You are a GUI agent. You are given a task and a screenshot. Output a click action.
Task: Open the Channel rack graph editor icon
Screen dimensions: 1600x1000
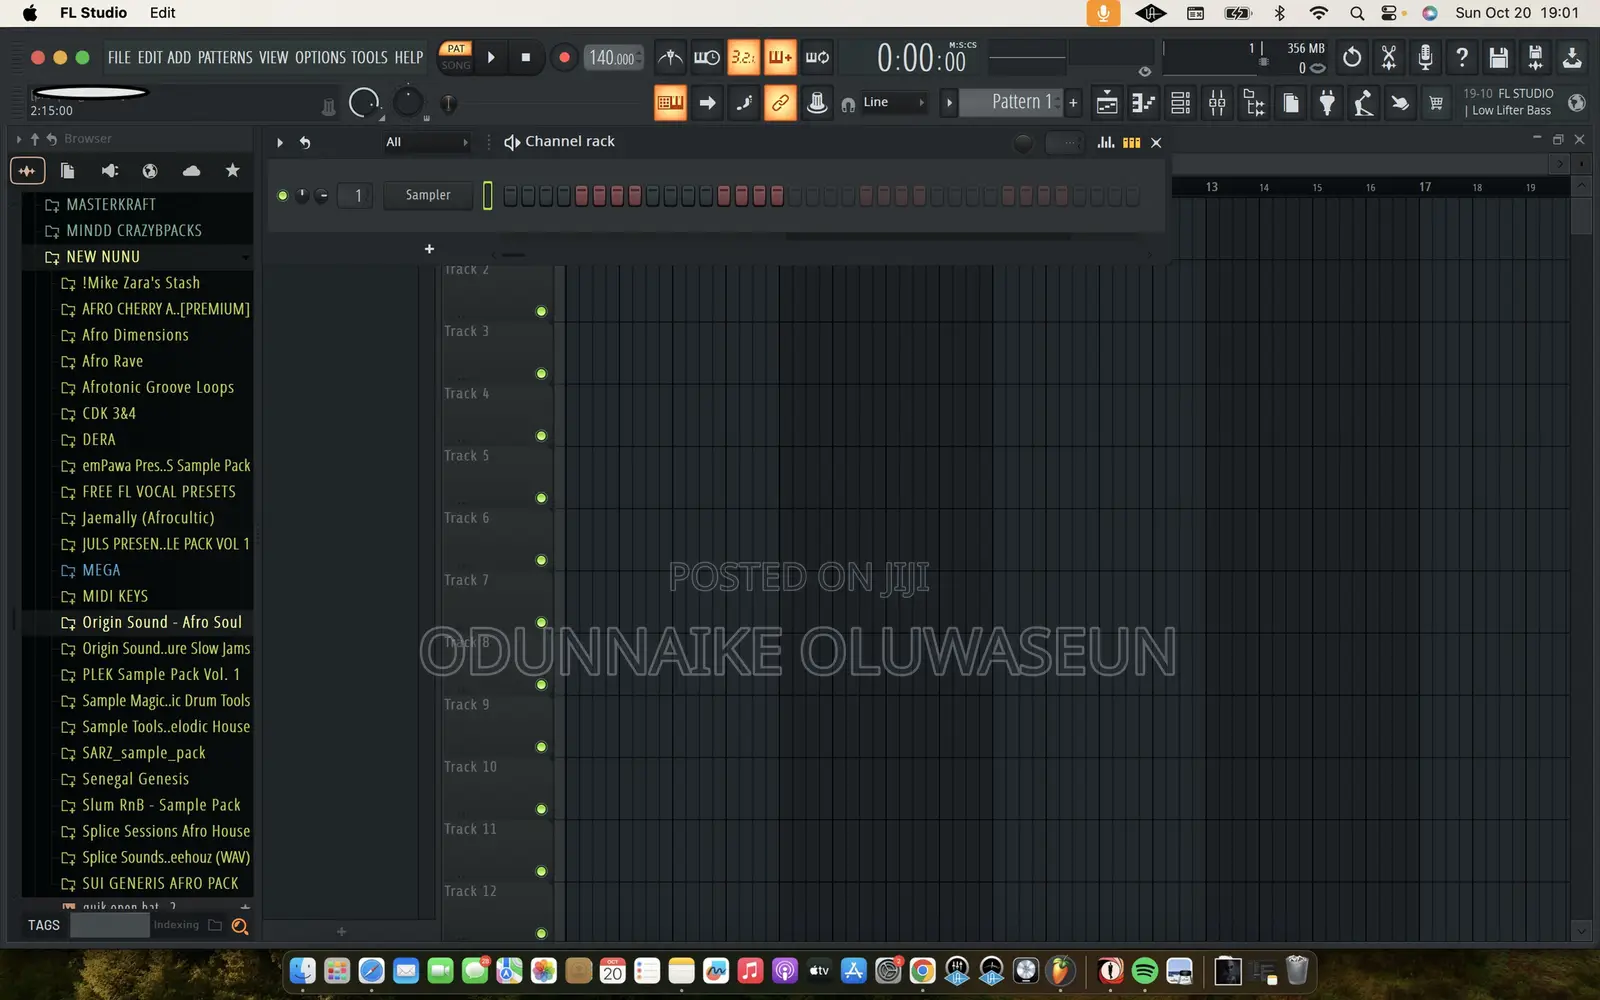(x=1105, y=142)
